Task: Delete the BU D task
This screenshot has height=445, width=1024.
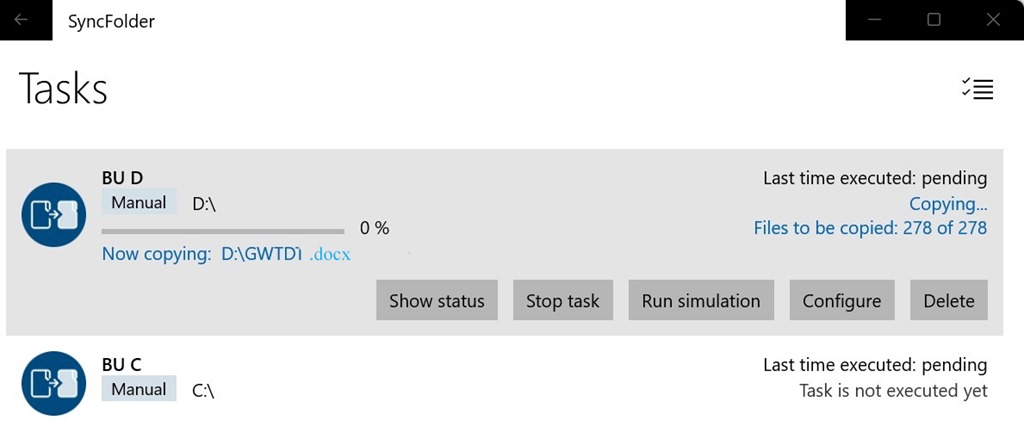Action: [x=949, y=301]
